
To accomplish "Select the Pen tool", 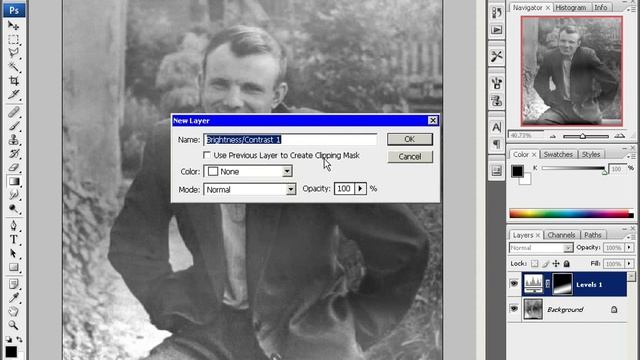I will (x=13, y=226).
